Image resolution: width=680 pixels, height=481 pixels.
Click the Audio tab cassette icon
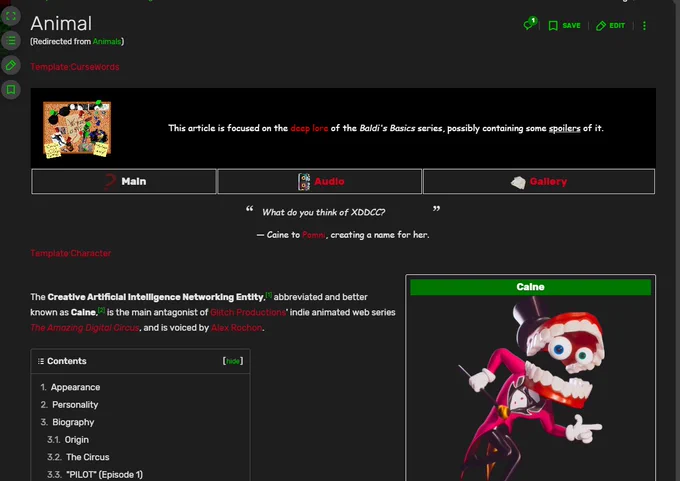304,182
